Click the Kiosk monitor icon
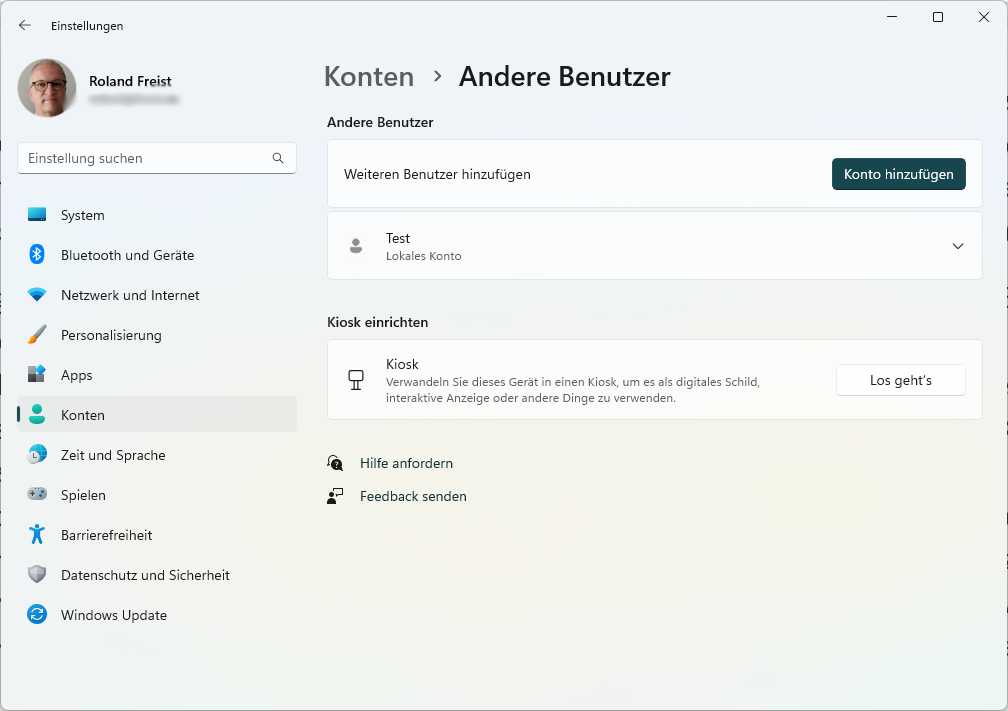This screenshot has width=1008, height=711. [356, 381]
